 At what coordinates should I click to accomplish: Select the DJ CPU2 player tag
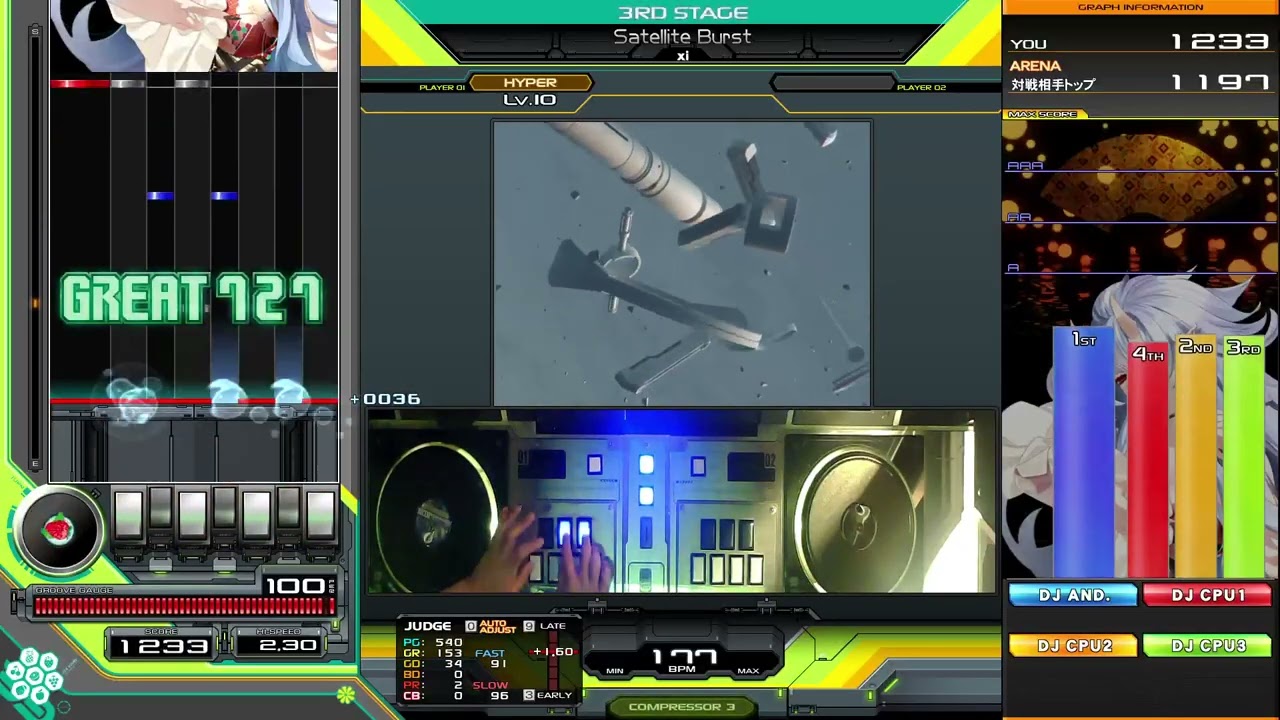click(x=1073, y=646)
